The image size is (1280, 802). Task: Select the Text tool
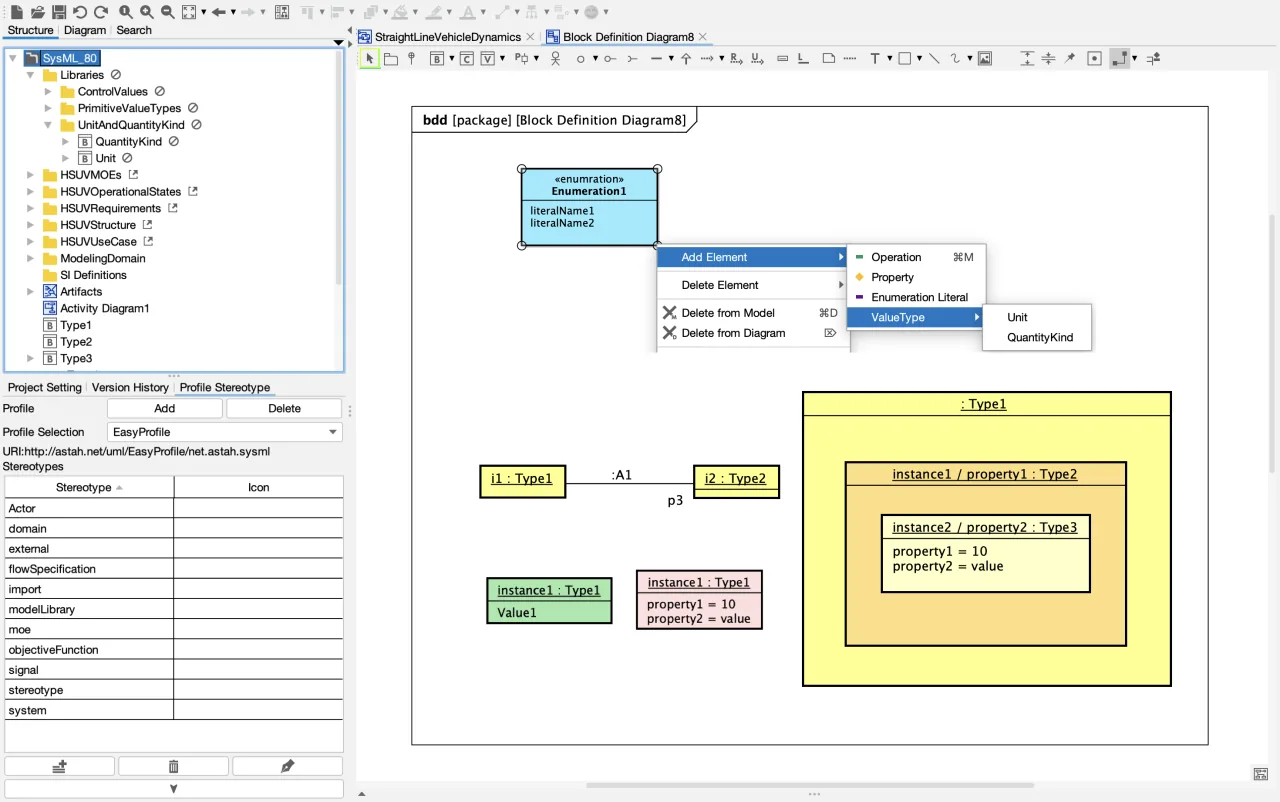[875, 59]
